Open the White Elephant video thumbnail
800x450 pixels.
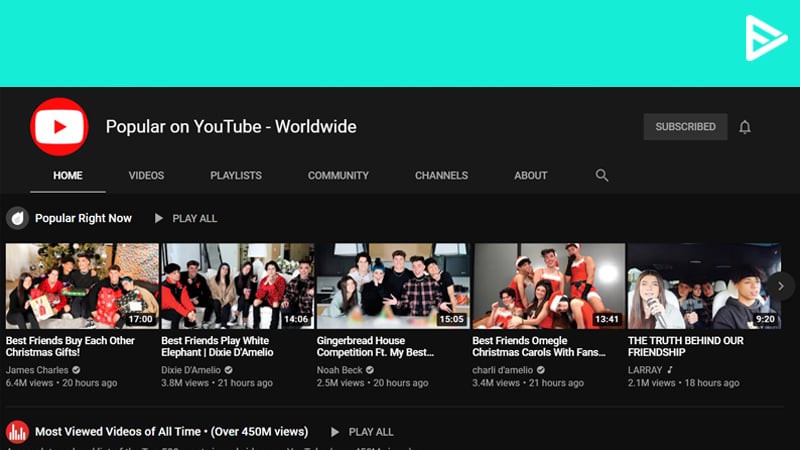pos(238,286)
